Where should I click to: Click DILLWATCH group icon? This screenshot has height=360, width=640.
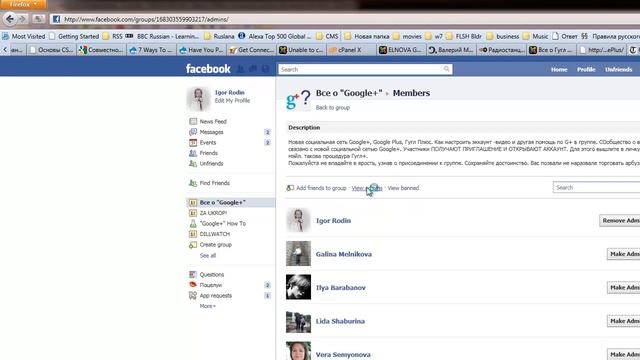point(193,234)
